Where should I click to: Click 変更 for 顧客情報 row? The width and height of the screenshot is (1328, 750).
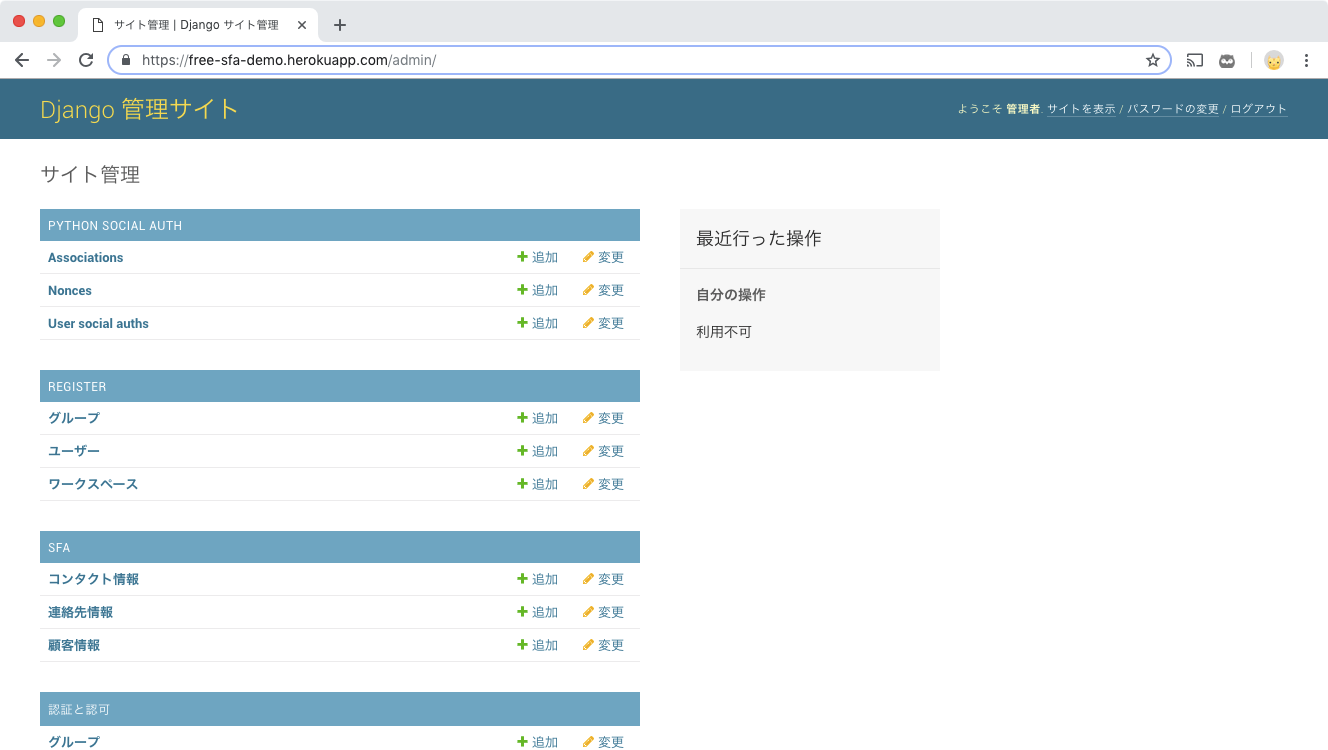tap(603, 646)
